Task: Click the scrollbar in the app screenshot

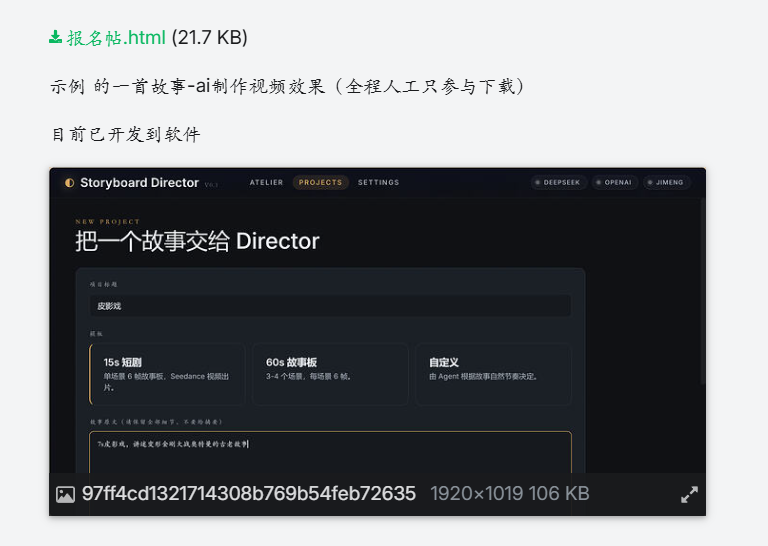Action: click(703, 291)
